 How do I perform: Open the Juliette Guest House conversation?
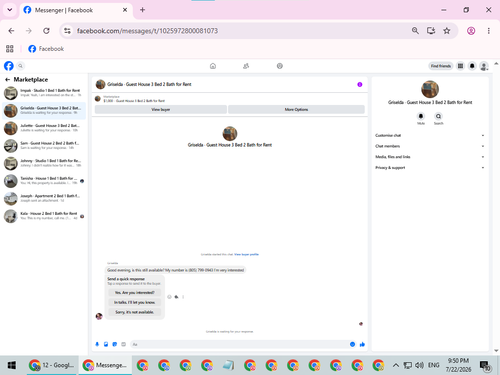(x=44, y=128)
